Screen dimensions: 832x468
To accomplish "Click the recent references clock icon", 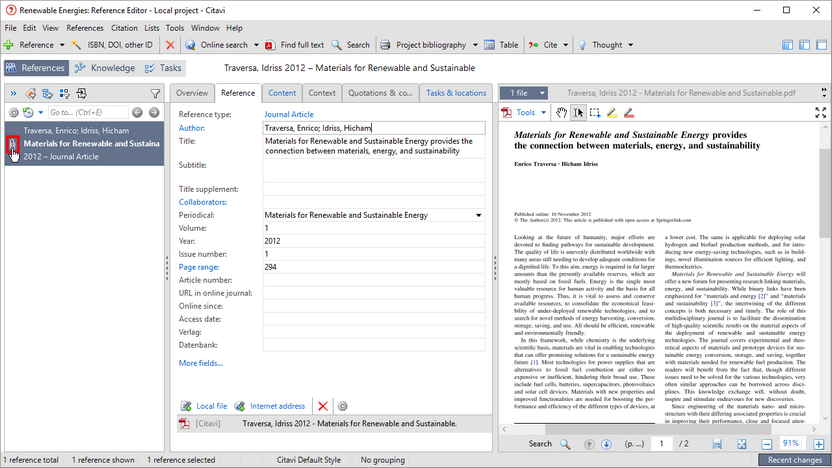I will pyautogui.click(x=28, y=112).
